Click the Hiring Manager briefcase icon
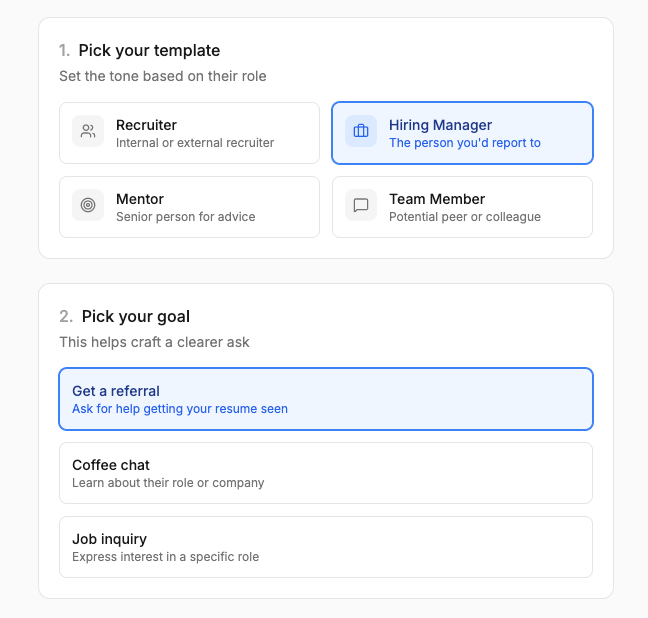The height and width of the screenshot is (618, 648). tap(361, 131)
